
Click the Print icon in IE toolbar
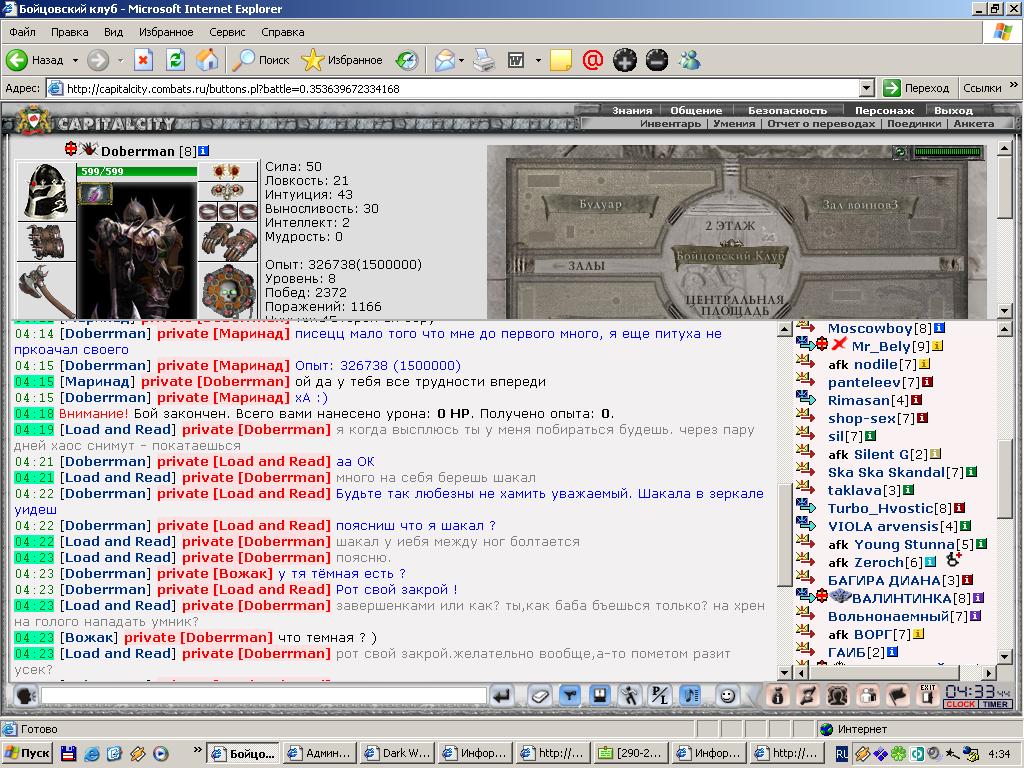click(484, 60)
